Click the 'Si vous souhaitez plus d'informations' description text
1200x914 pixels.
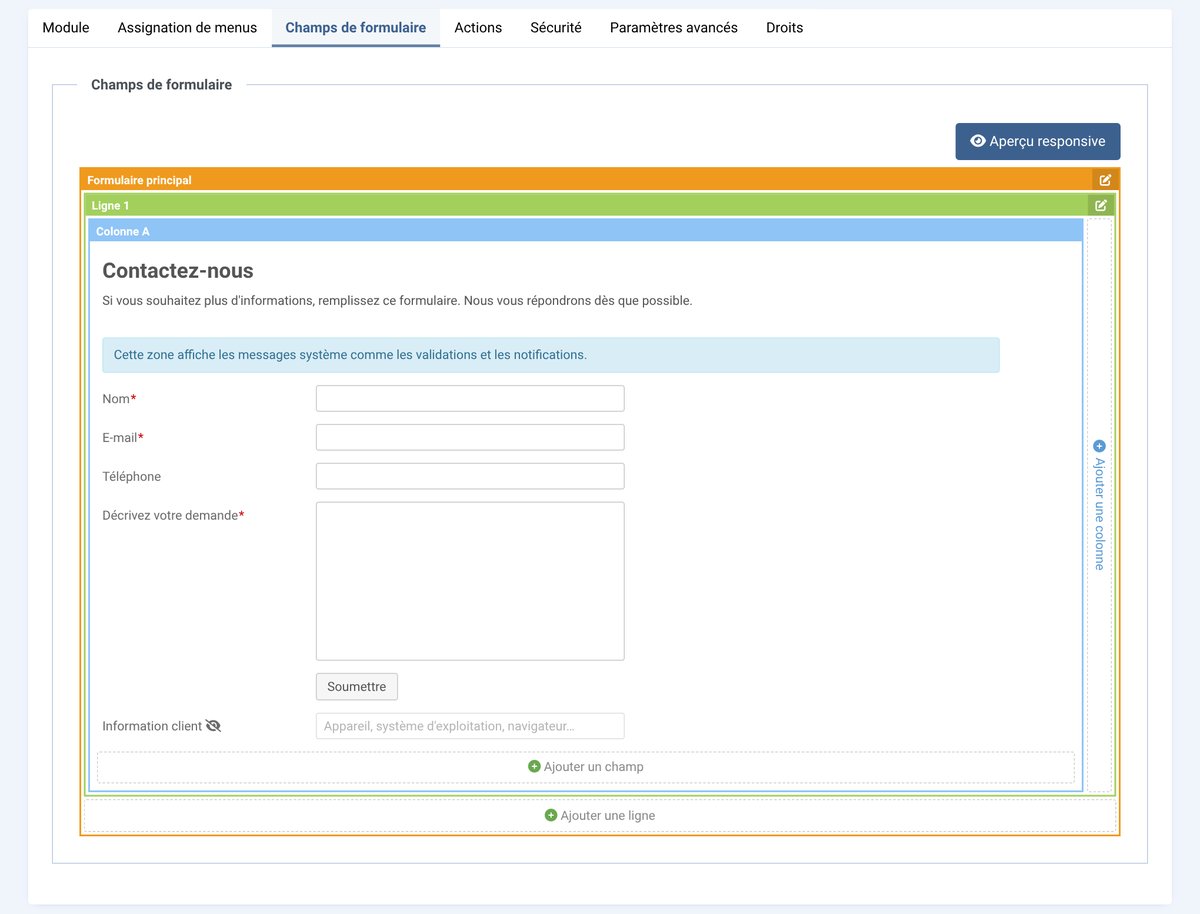(397, 301)
